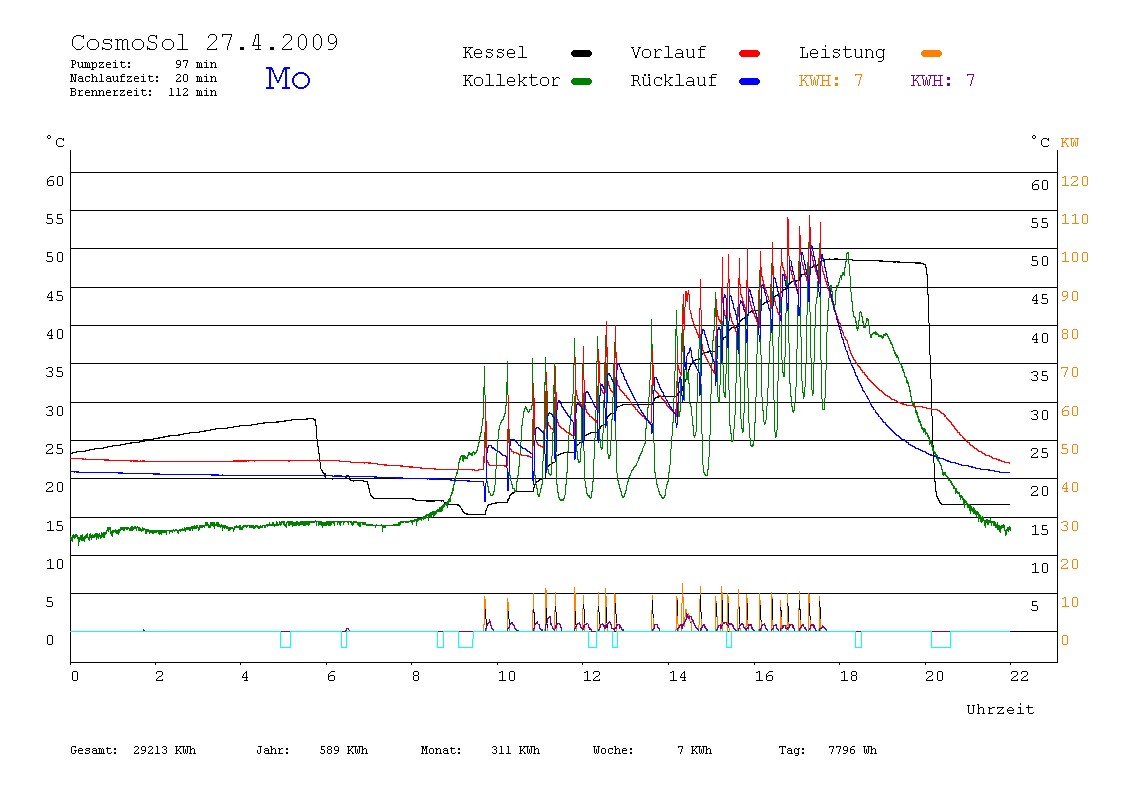Screen dimensions: 1148x812
Task: Click the "Kollektor" legend label
Action: coord(511,81)
